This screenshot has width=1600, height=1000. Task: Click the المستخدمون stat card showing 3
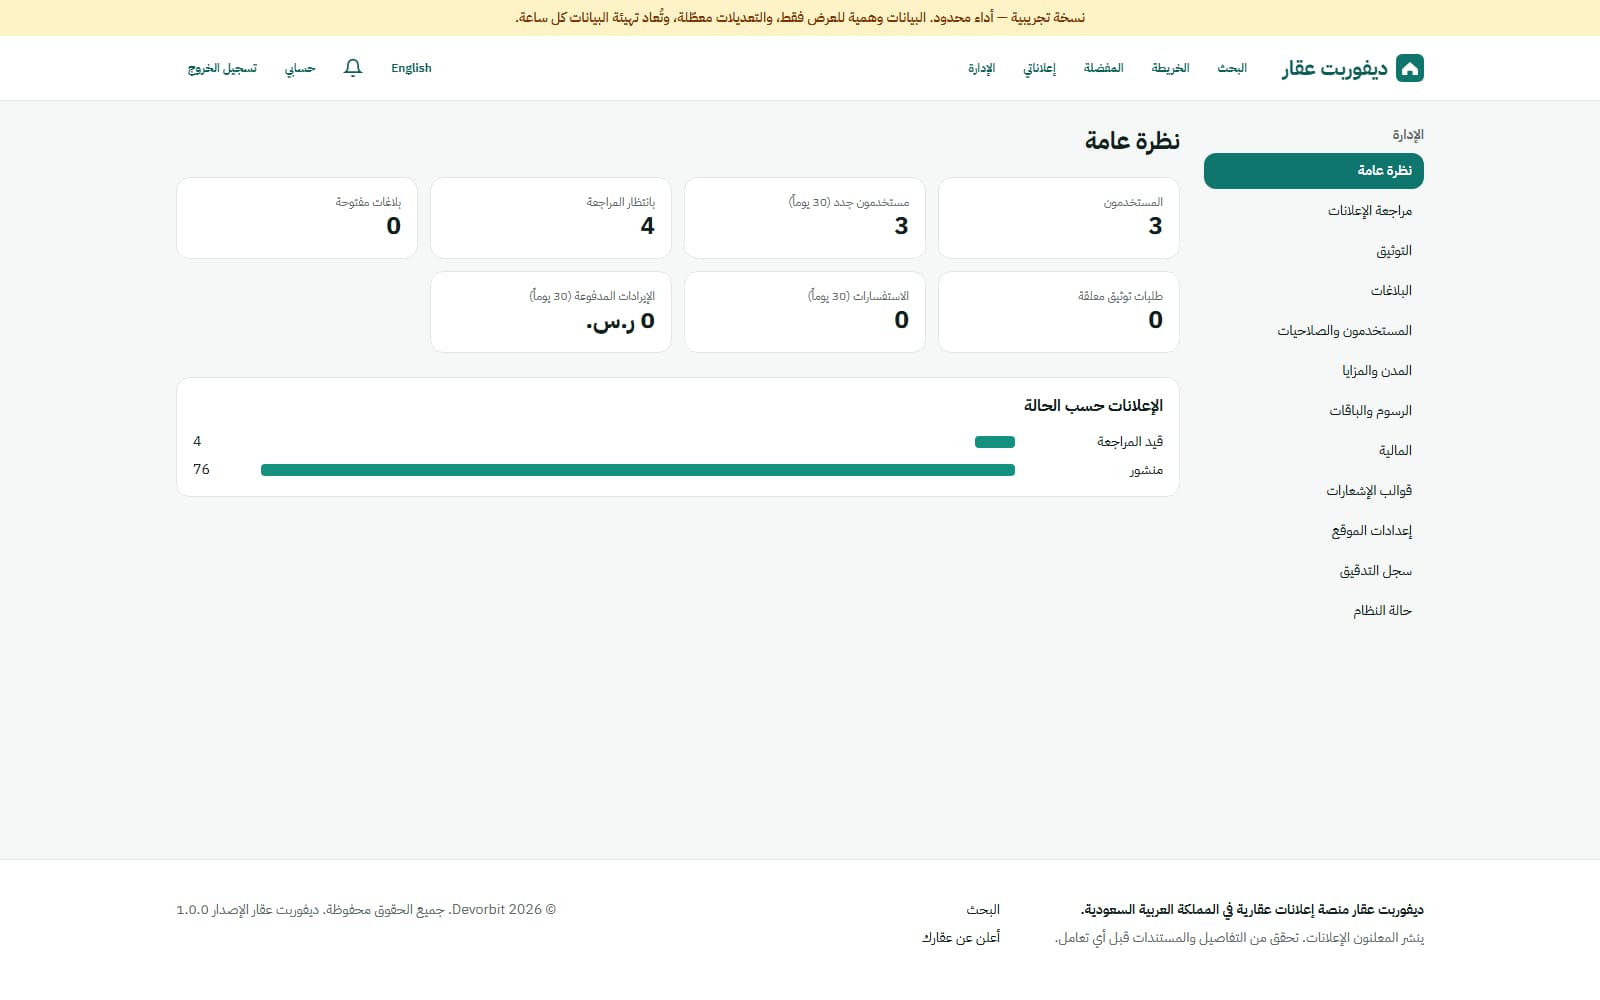coord(1059,218)
